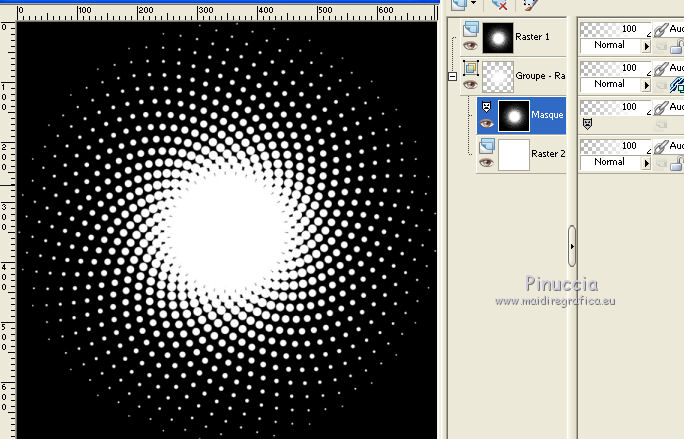Select the Groupe layer thumbnail
The width and height of the screenshot is (684, 439).
click(498, 77)
